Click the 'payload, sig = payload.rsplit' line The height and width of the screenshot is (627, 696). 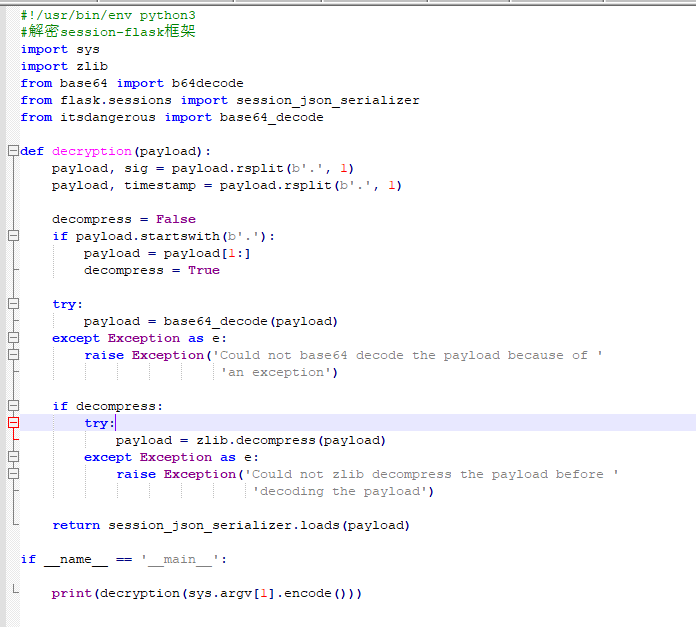[202, 168]
